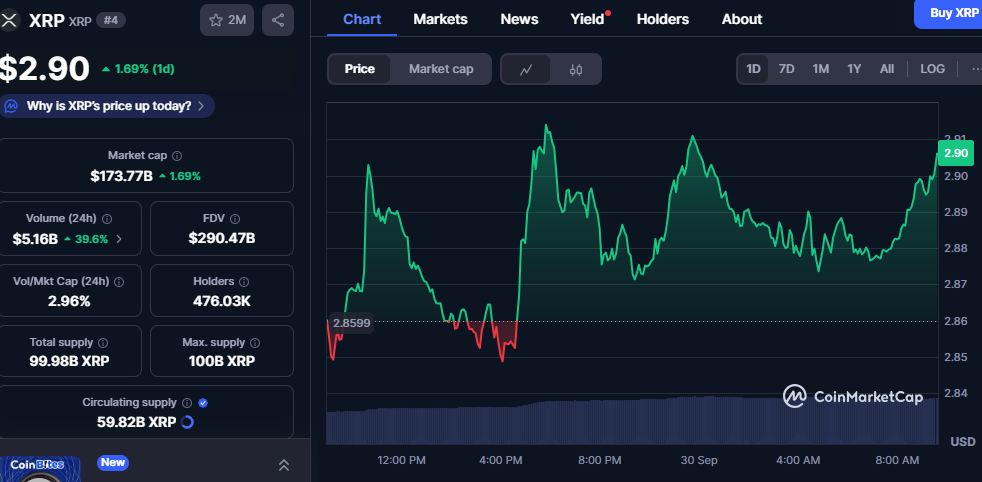Click Holders info icon
982x482 pixels.
point(243,282)
